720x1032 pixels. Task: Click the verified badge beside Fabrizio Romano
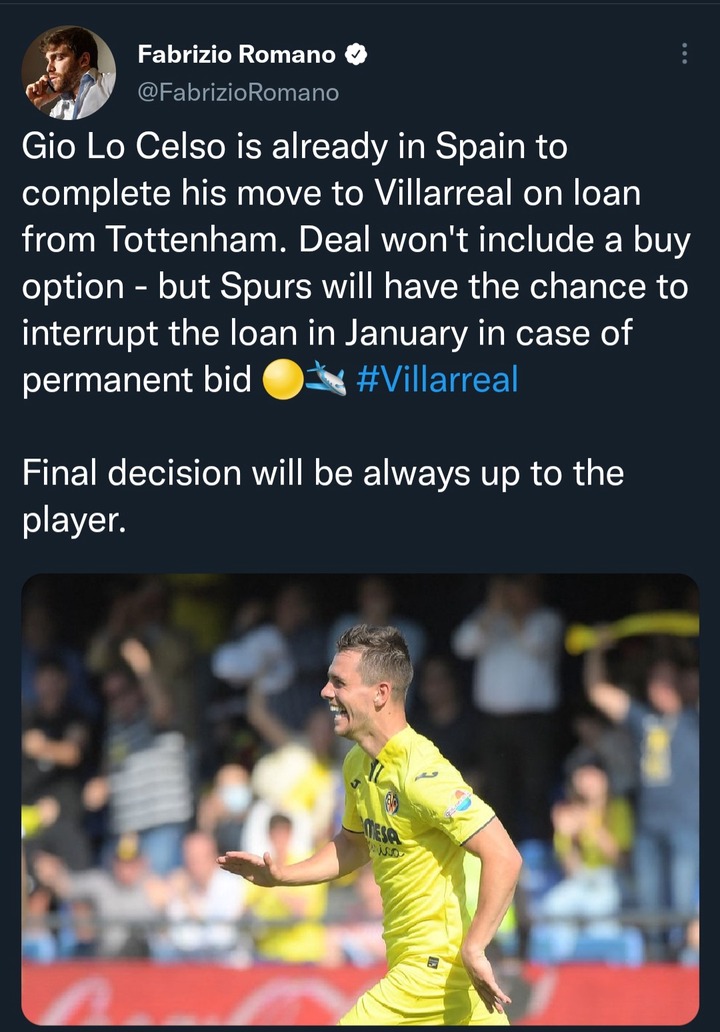356,55
